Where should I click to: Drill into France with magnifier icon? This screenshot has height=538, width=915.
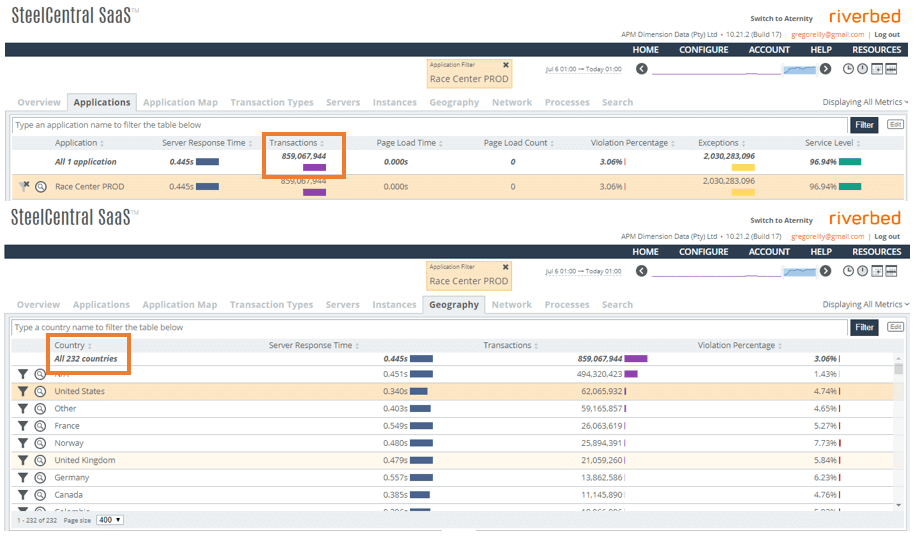(40, 425)
